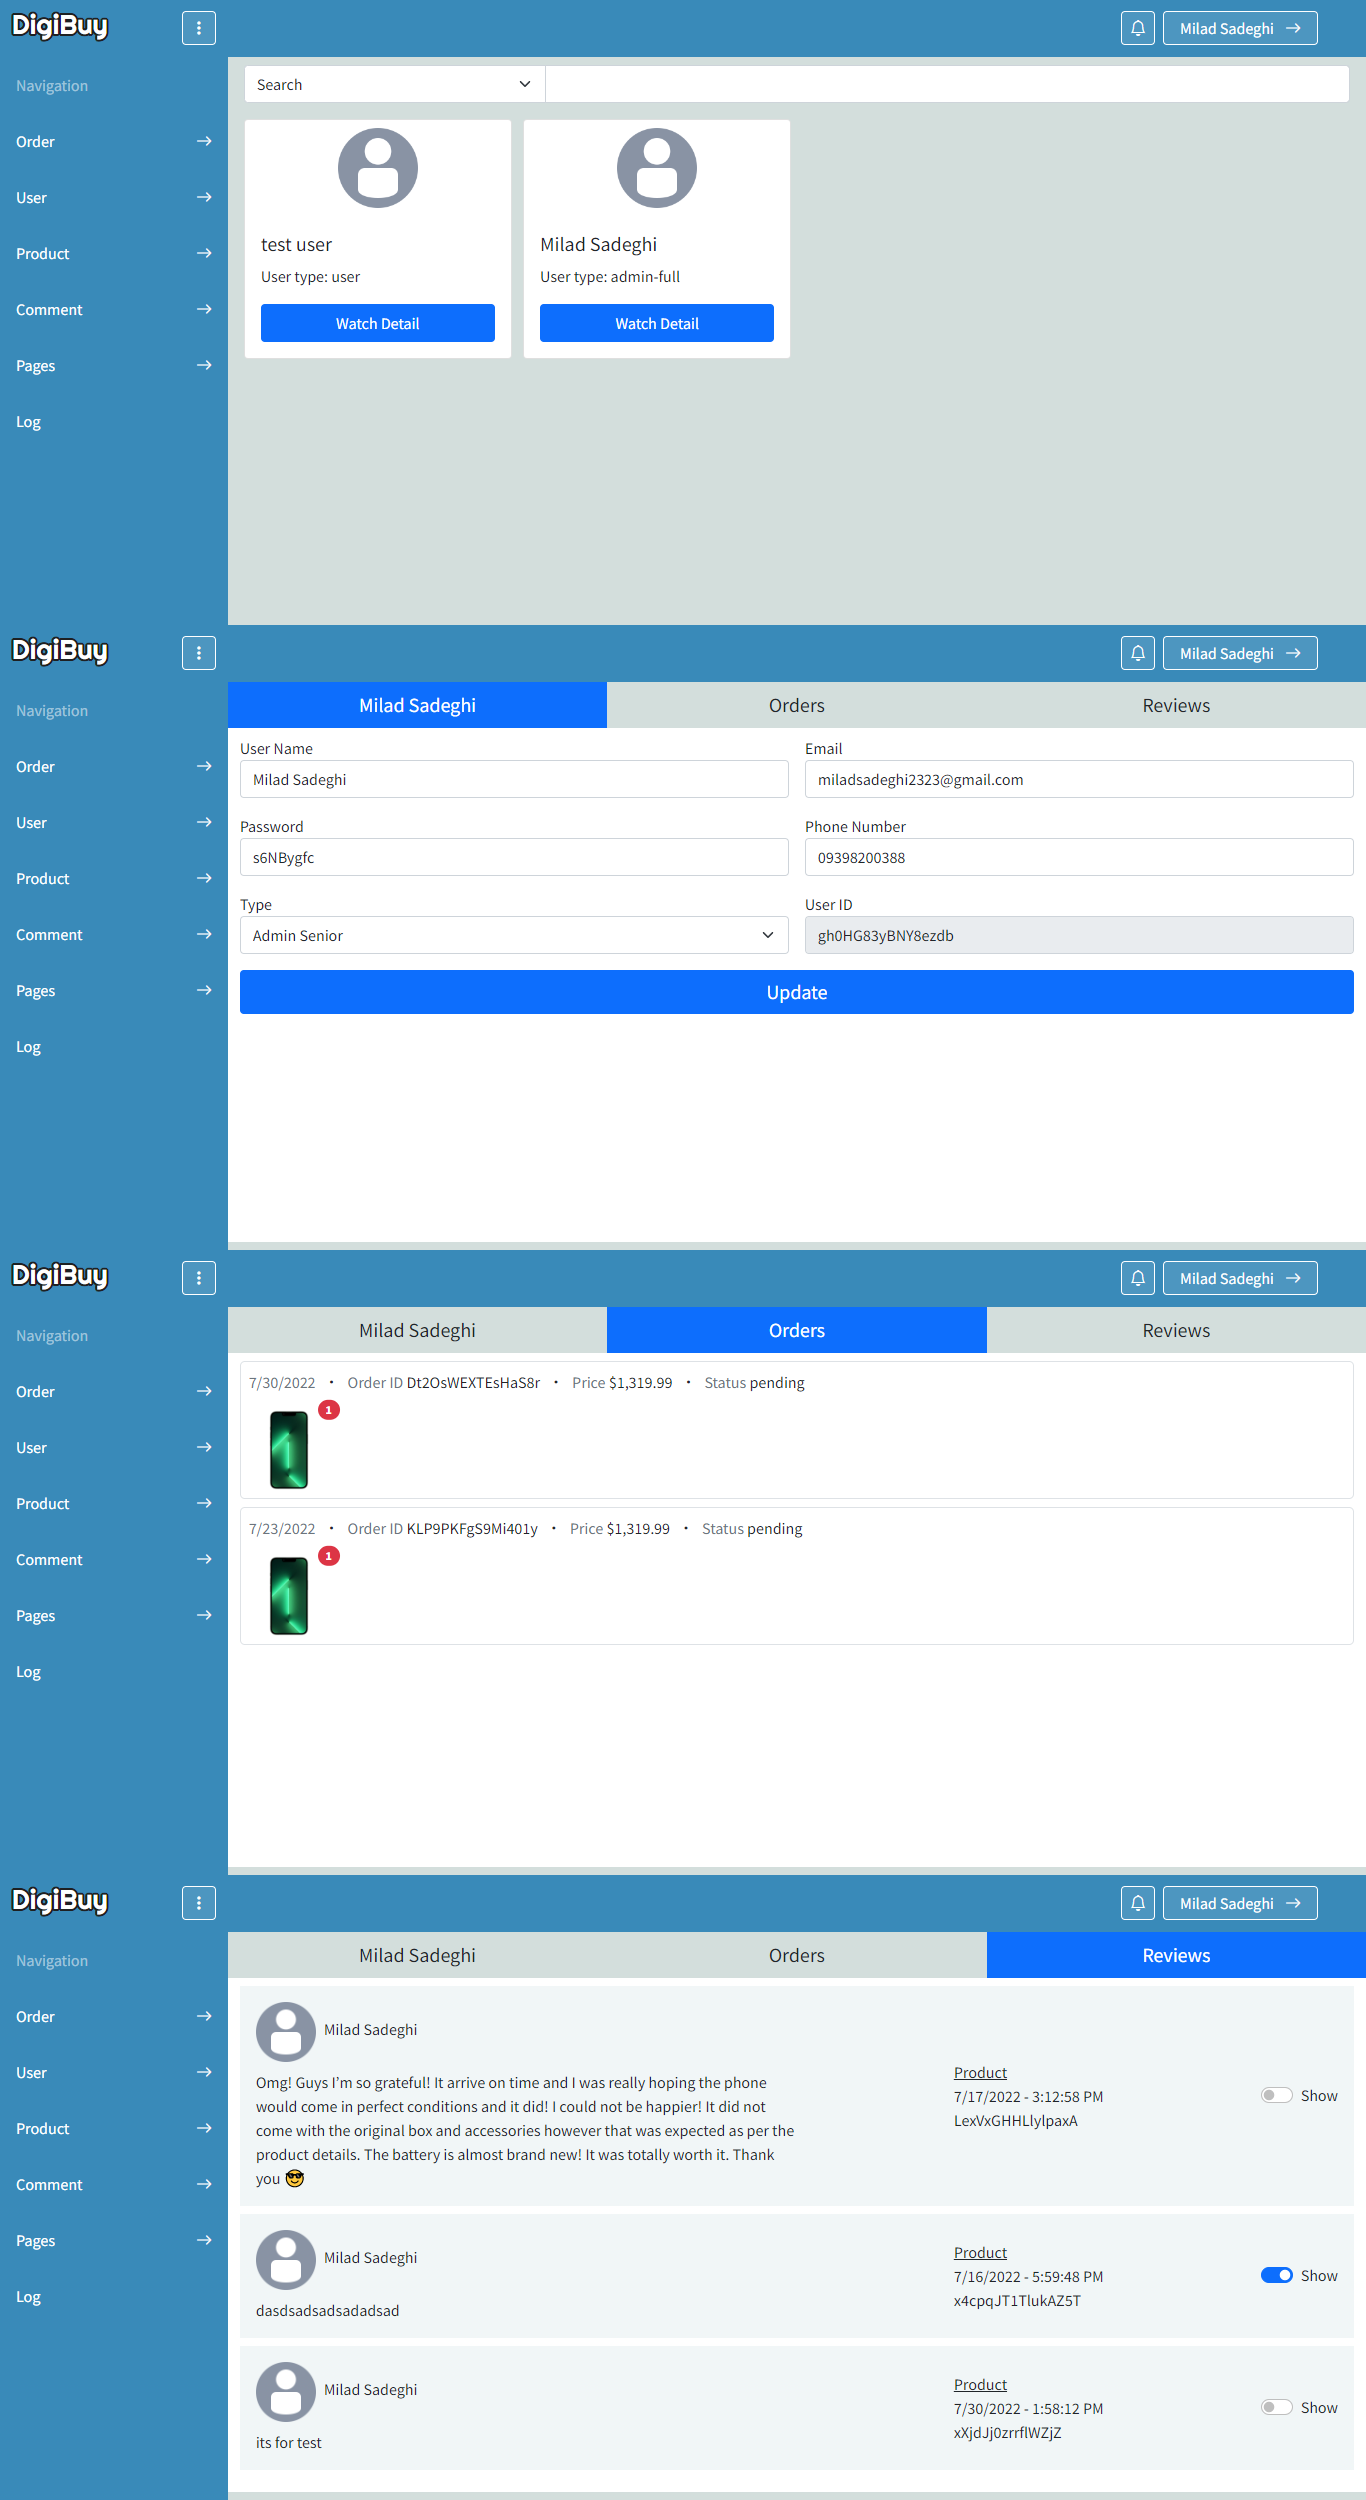This screenshot has width=1366, height=2500.
Task: Select Orders tab on Reviews screen
Action: coord(797,1955)
